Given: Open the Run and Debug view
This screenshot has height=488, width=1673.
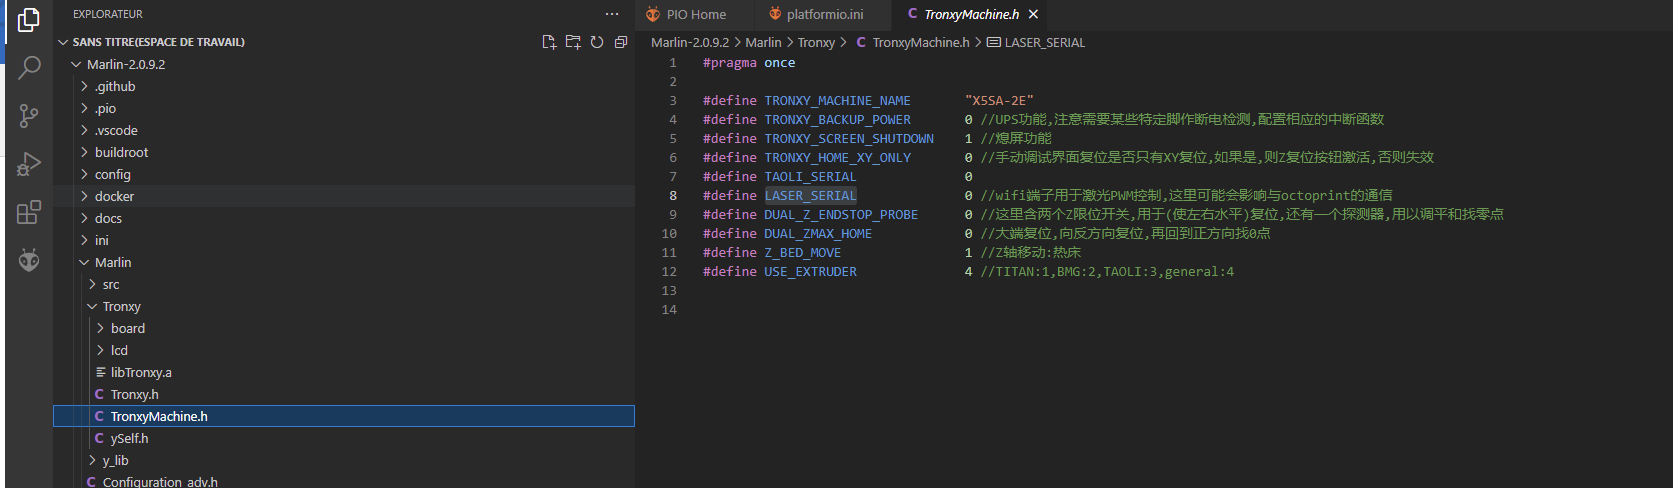Looking at the screenshot, I should (x=29, y=164).
